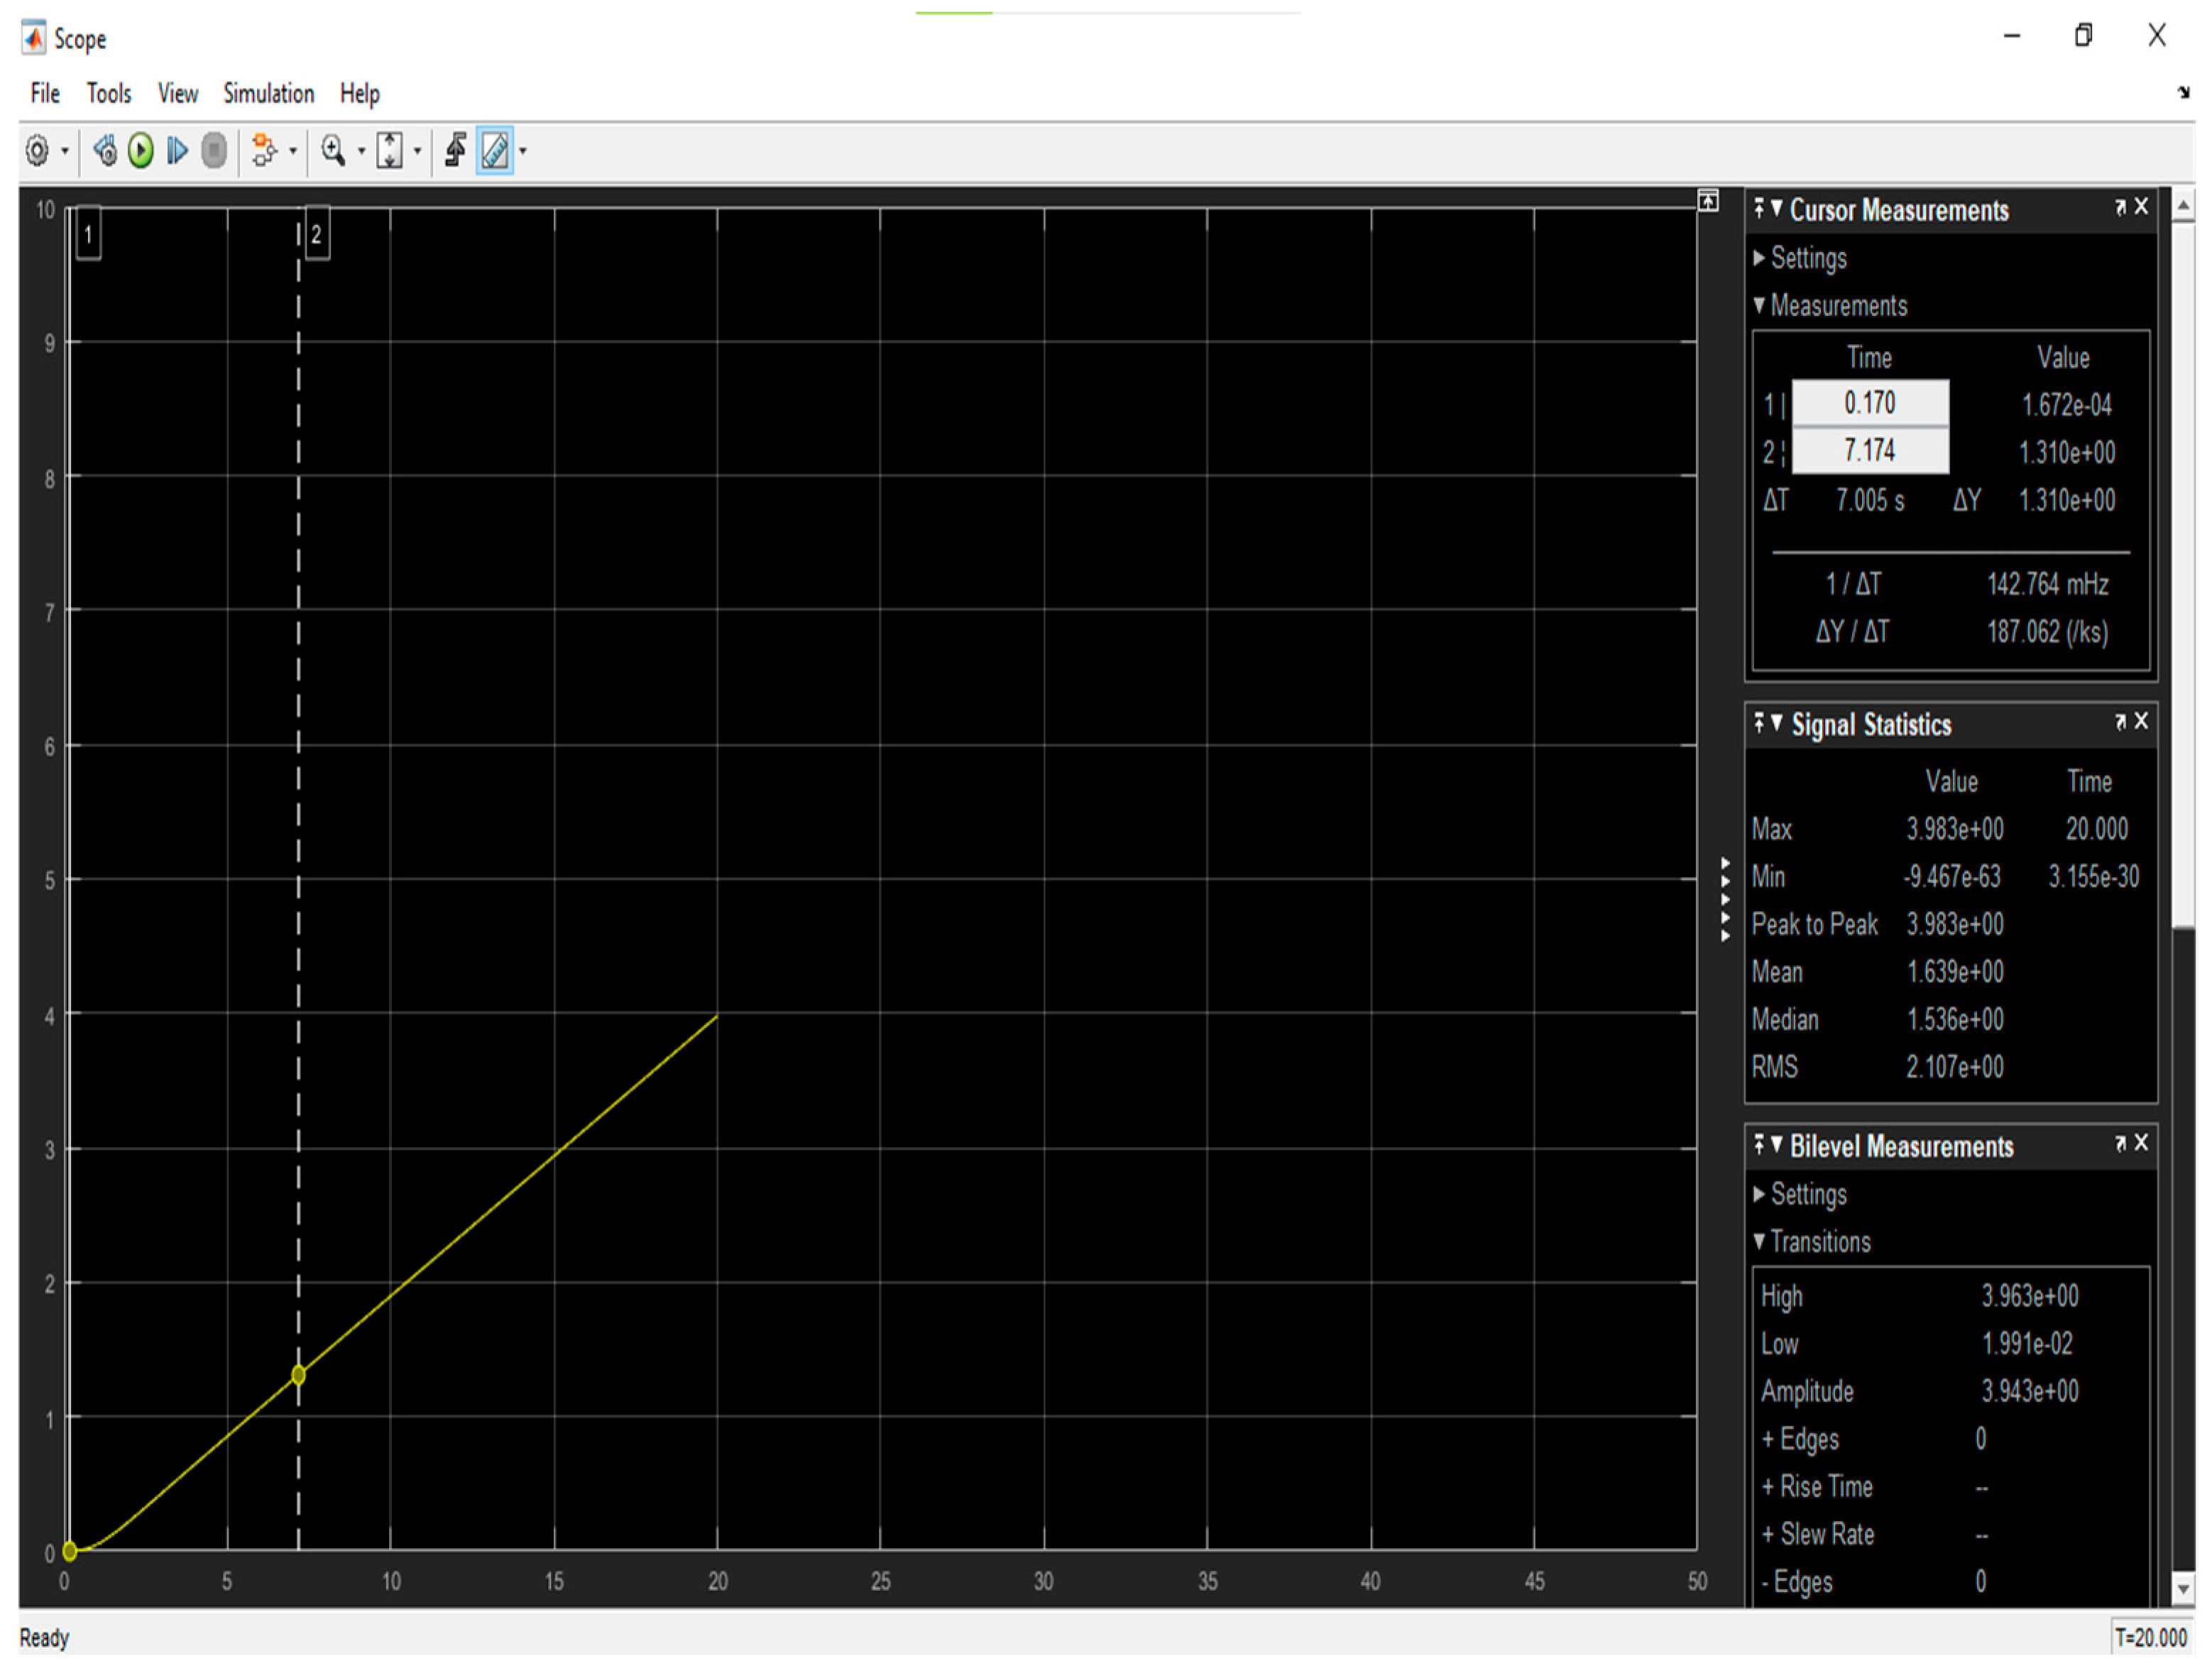Image resolution: width=2212 pixels, height=1666 pixels.
Task: Click cursor 1 label marker on plot
Action: tap(88, 234)
